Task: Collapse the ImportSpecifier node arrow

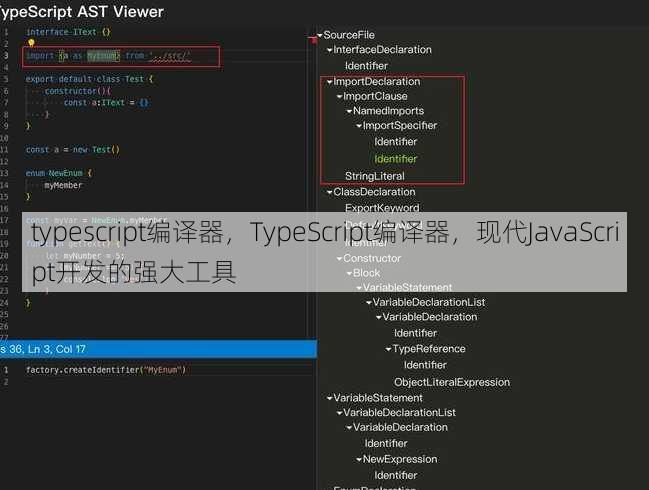Action: [359, 126]
